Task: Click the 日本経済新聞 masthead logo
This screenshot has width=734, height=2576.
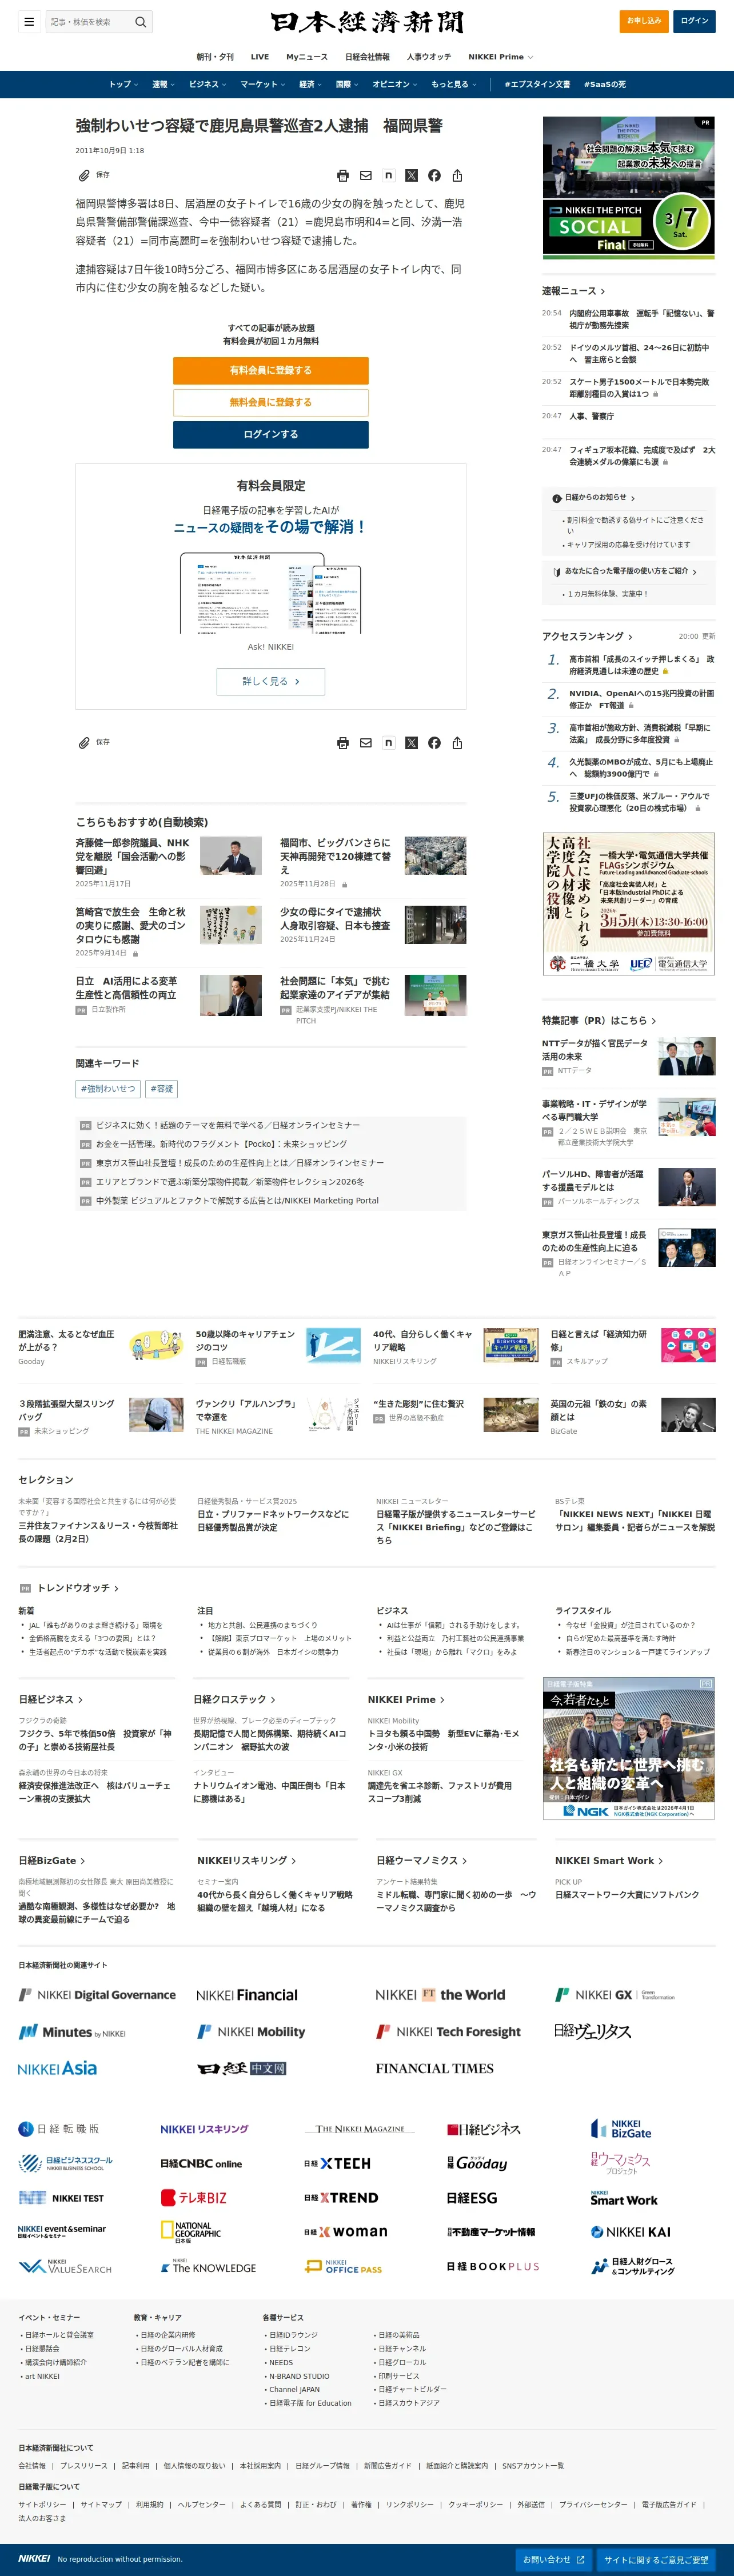Action: click(367, 22)
